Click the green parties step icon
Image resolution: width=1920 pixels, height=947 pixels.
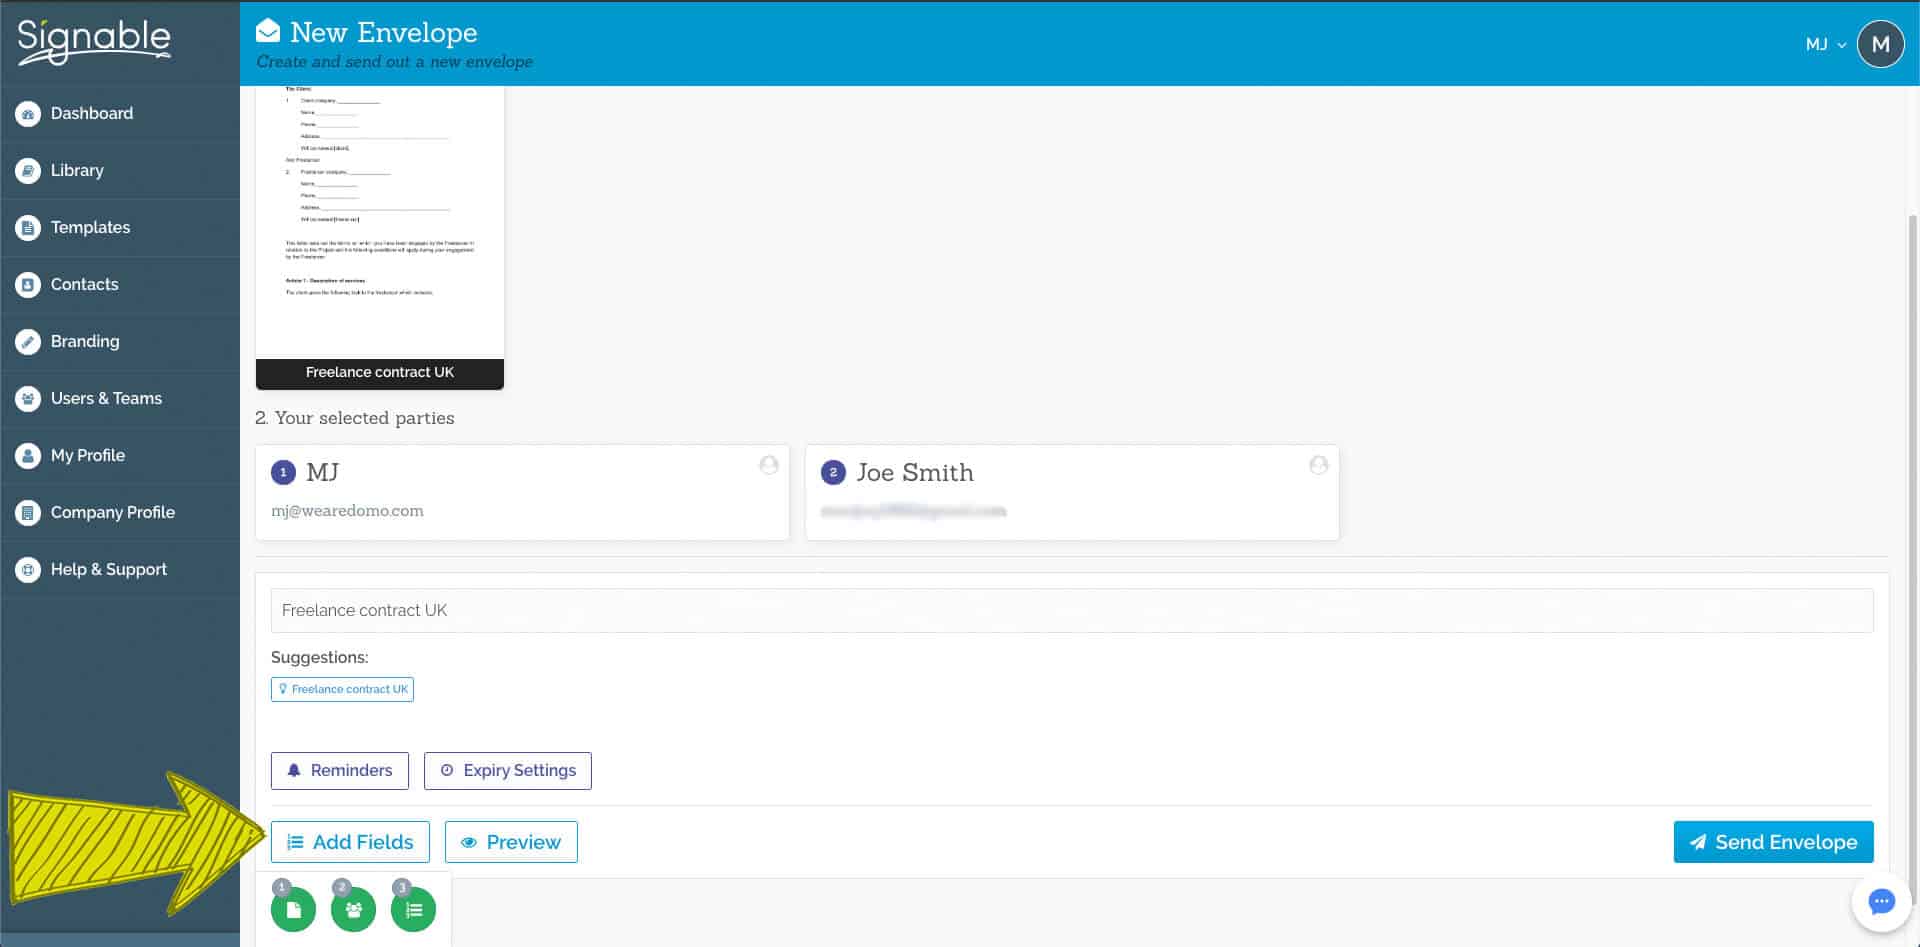click(x=353, y=909)
